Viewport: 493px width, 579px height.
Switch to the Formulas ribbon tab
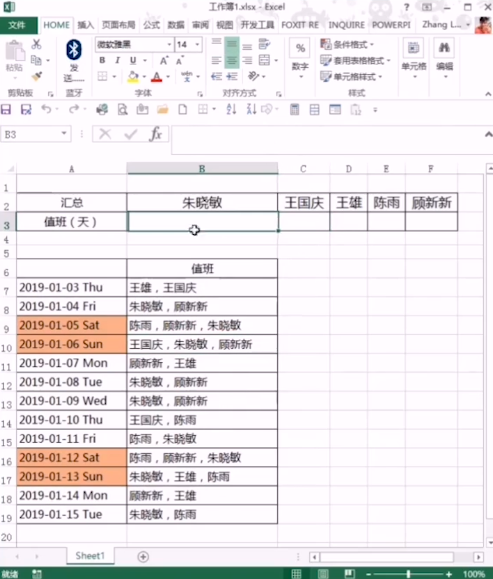tap(151, 25)
